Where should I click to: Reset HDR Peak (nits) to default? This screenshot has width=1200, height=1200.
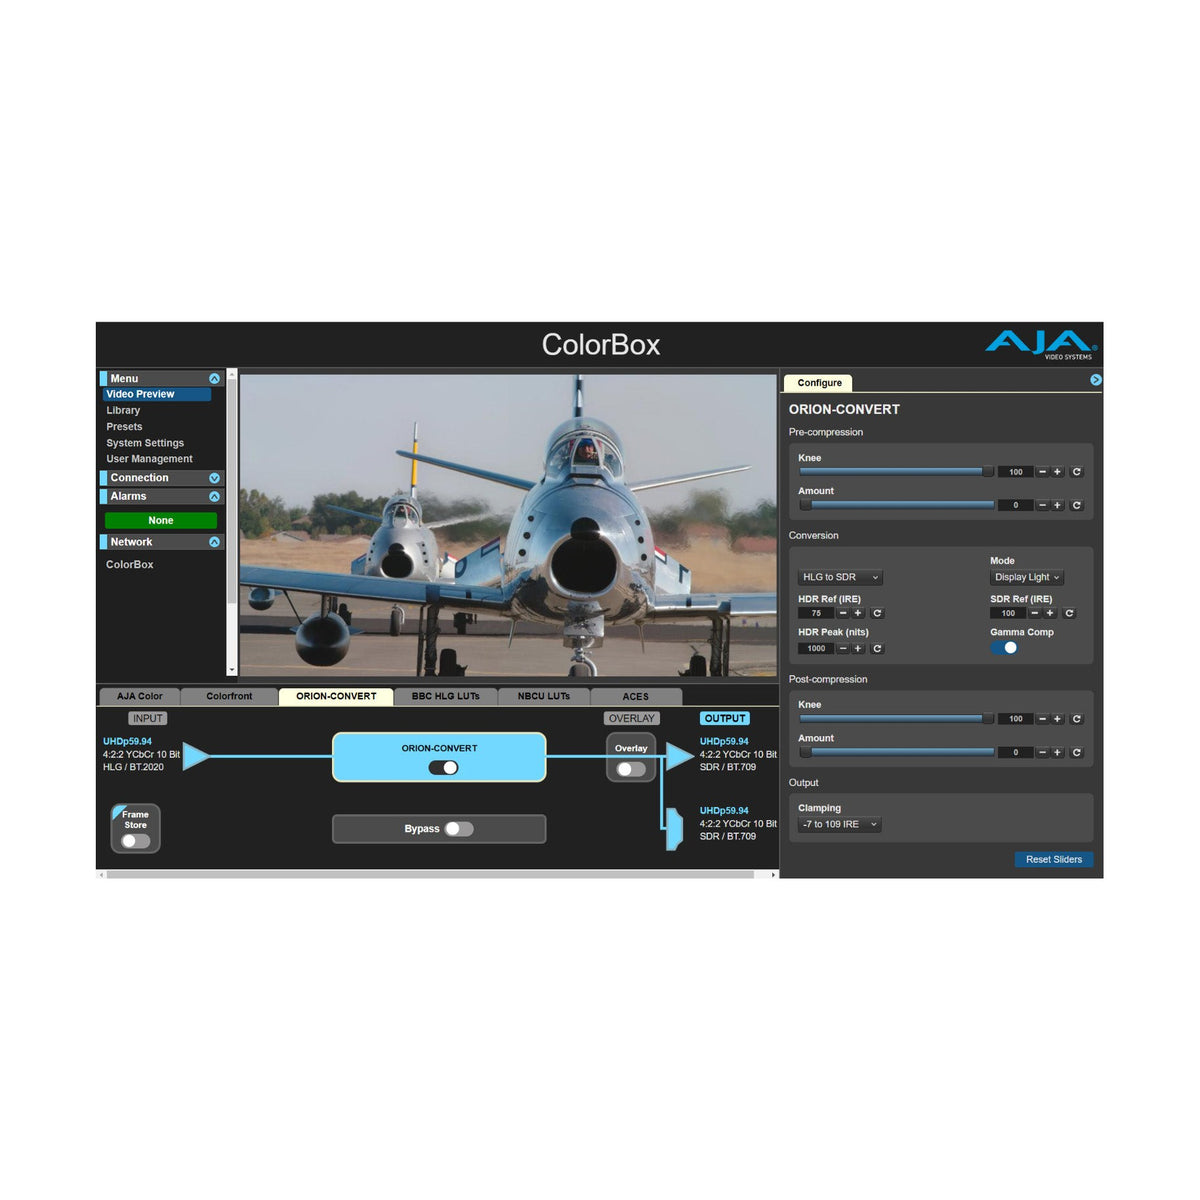pos(877,649)
